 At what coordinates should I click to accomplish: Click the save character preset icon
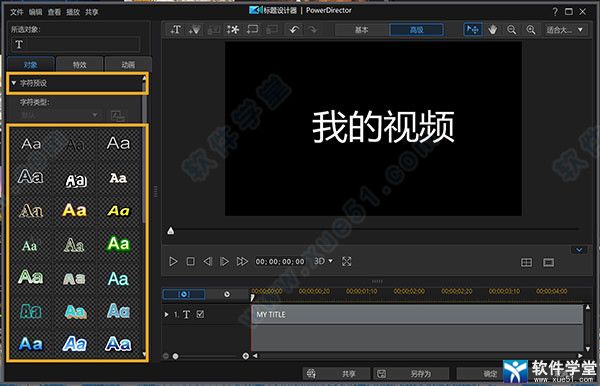coord(117,115)
